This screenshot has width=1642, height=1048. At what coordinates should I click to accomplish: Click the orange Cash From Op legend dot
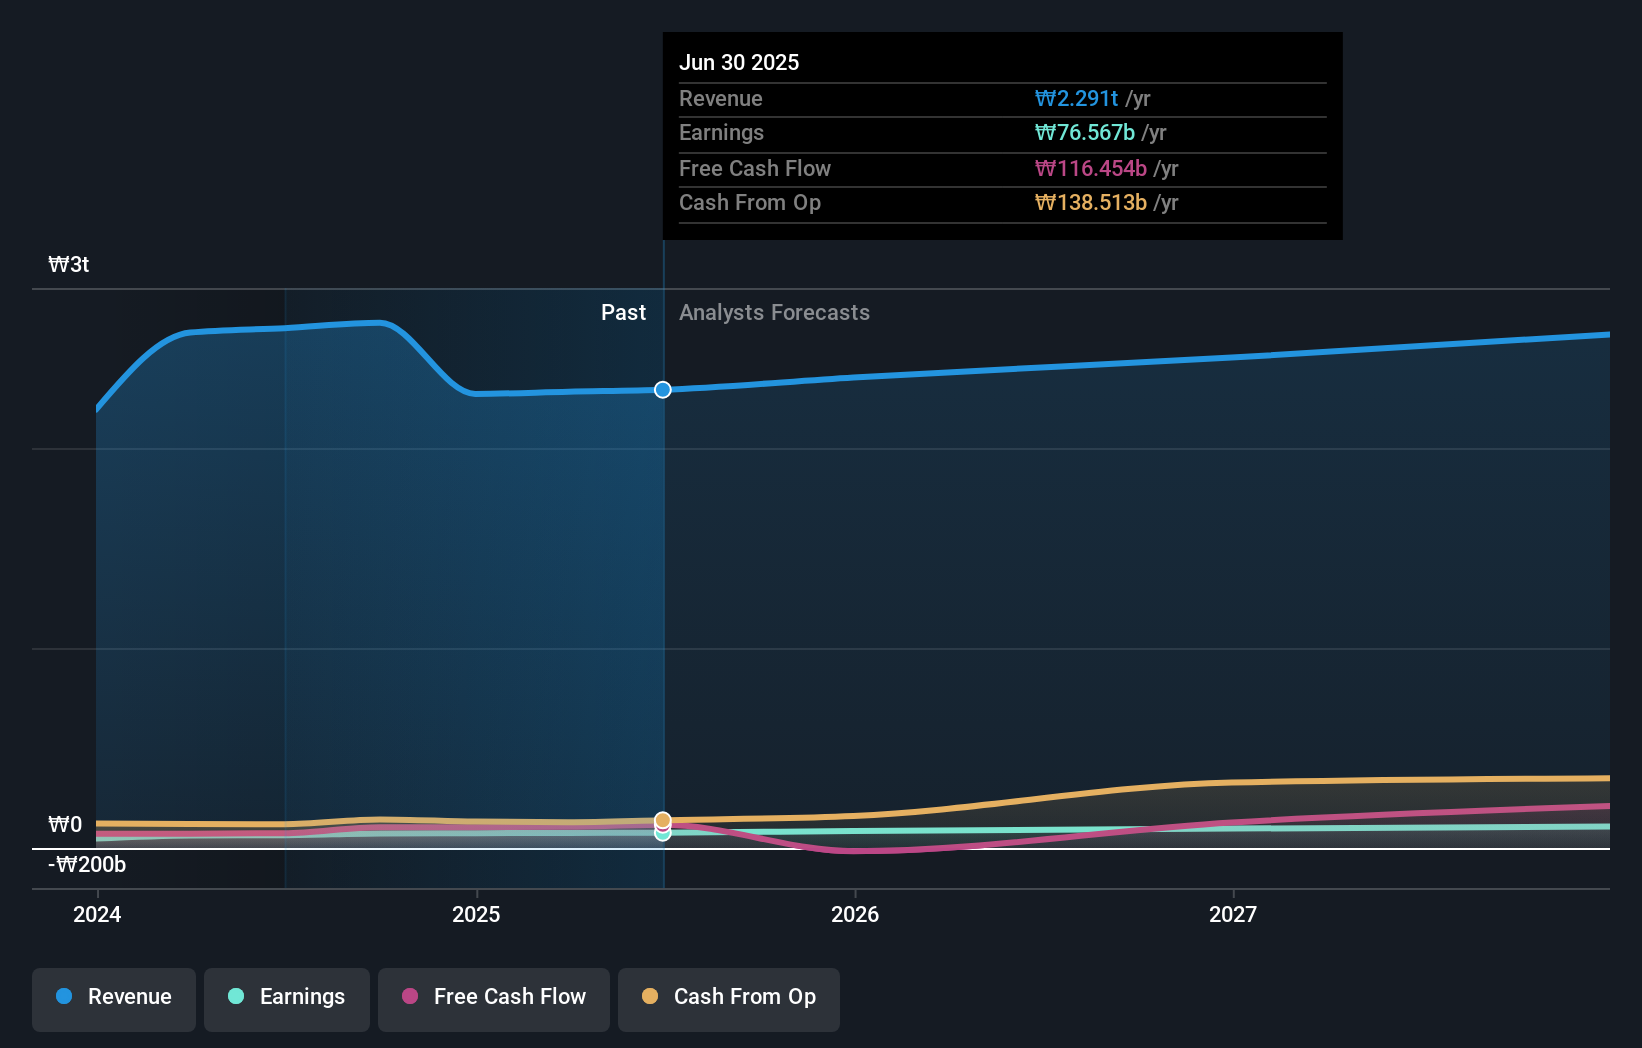[650, 997]
